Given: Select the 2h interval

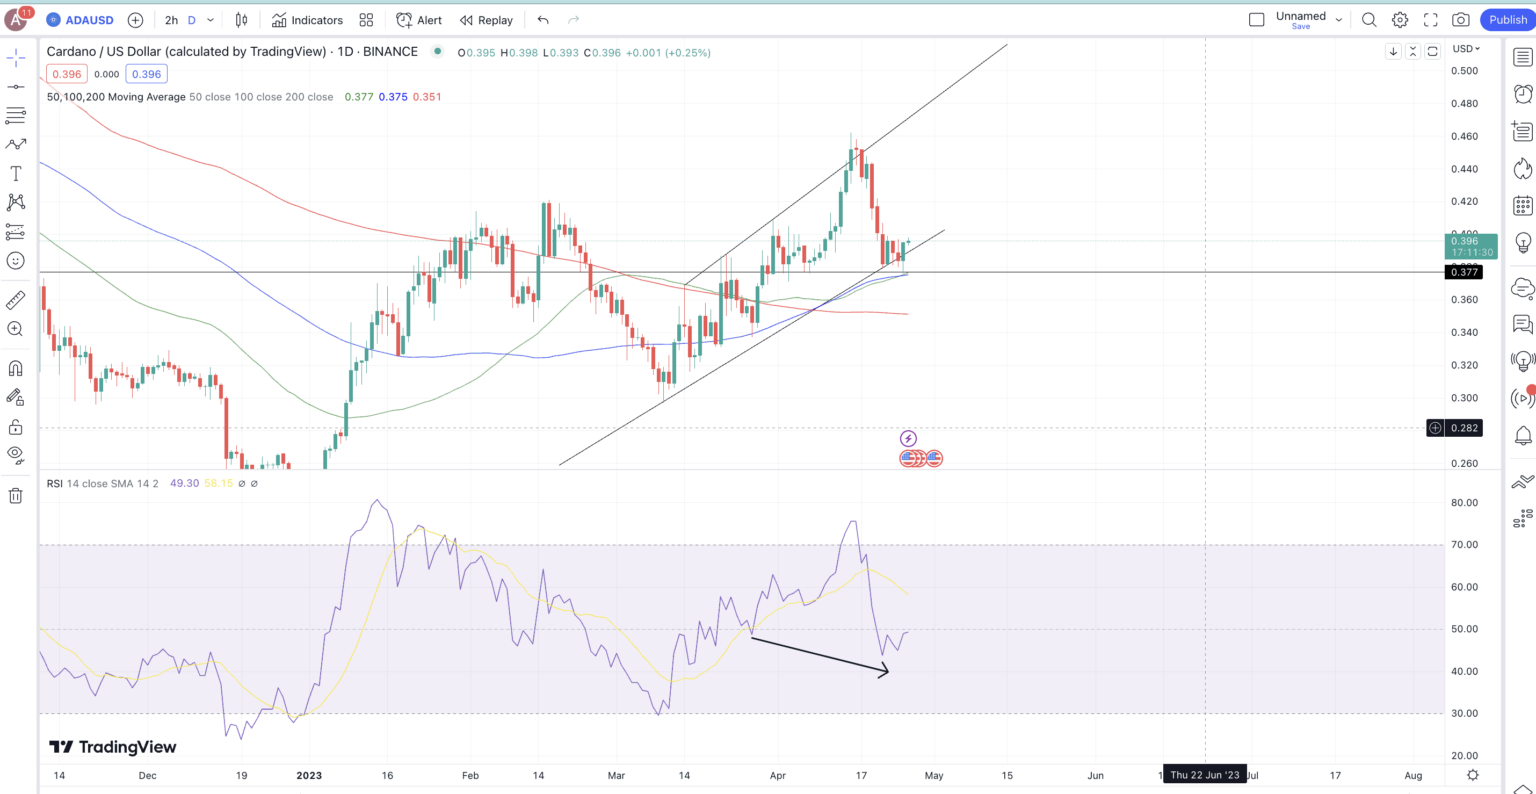Looking at the screenshot, I should pyautogui.click(x=172, y=20).
